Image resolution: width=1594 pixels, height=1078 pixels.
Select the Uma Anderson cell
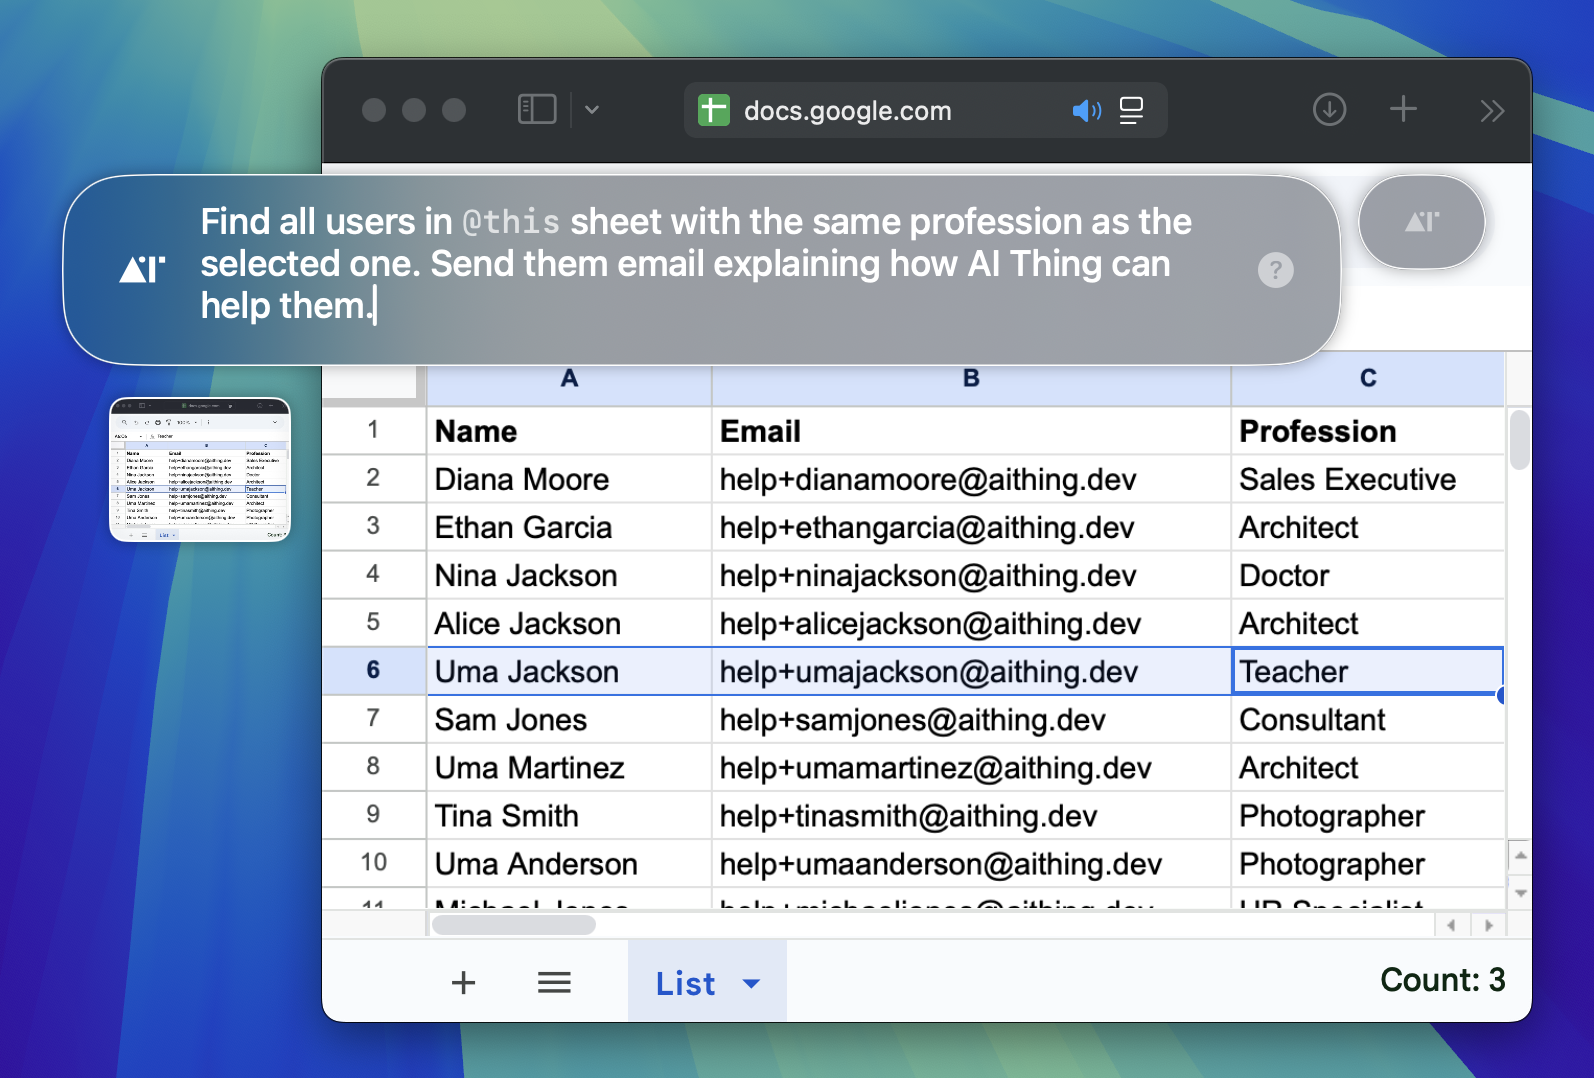(x=569, y=863)
